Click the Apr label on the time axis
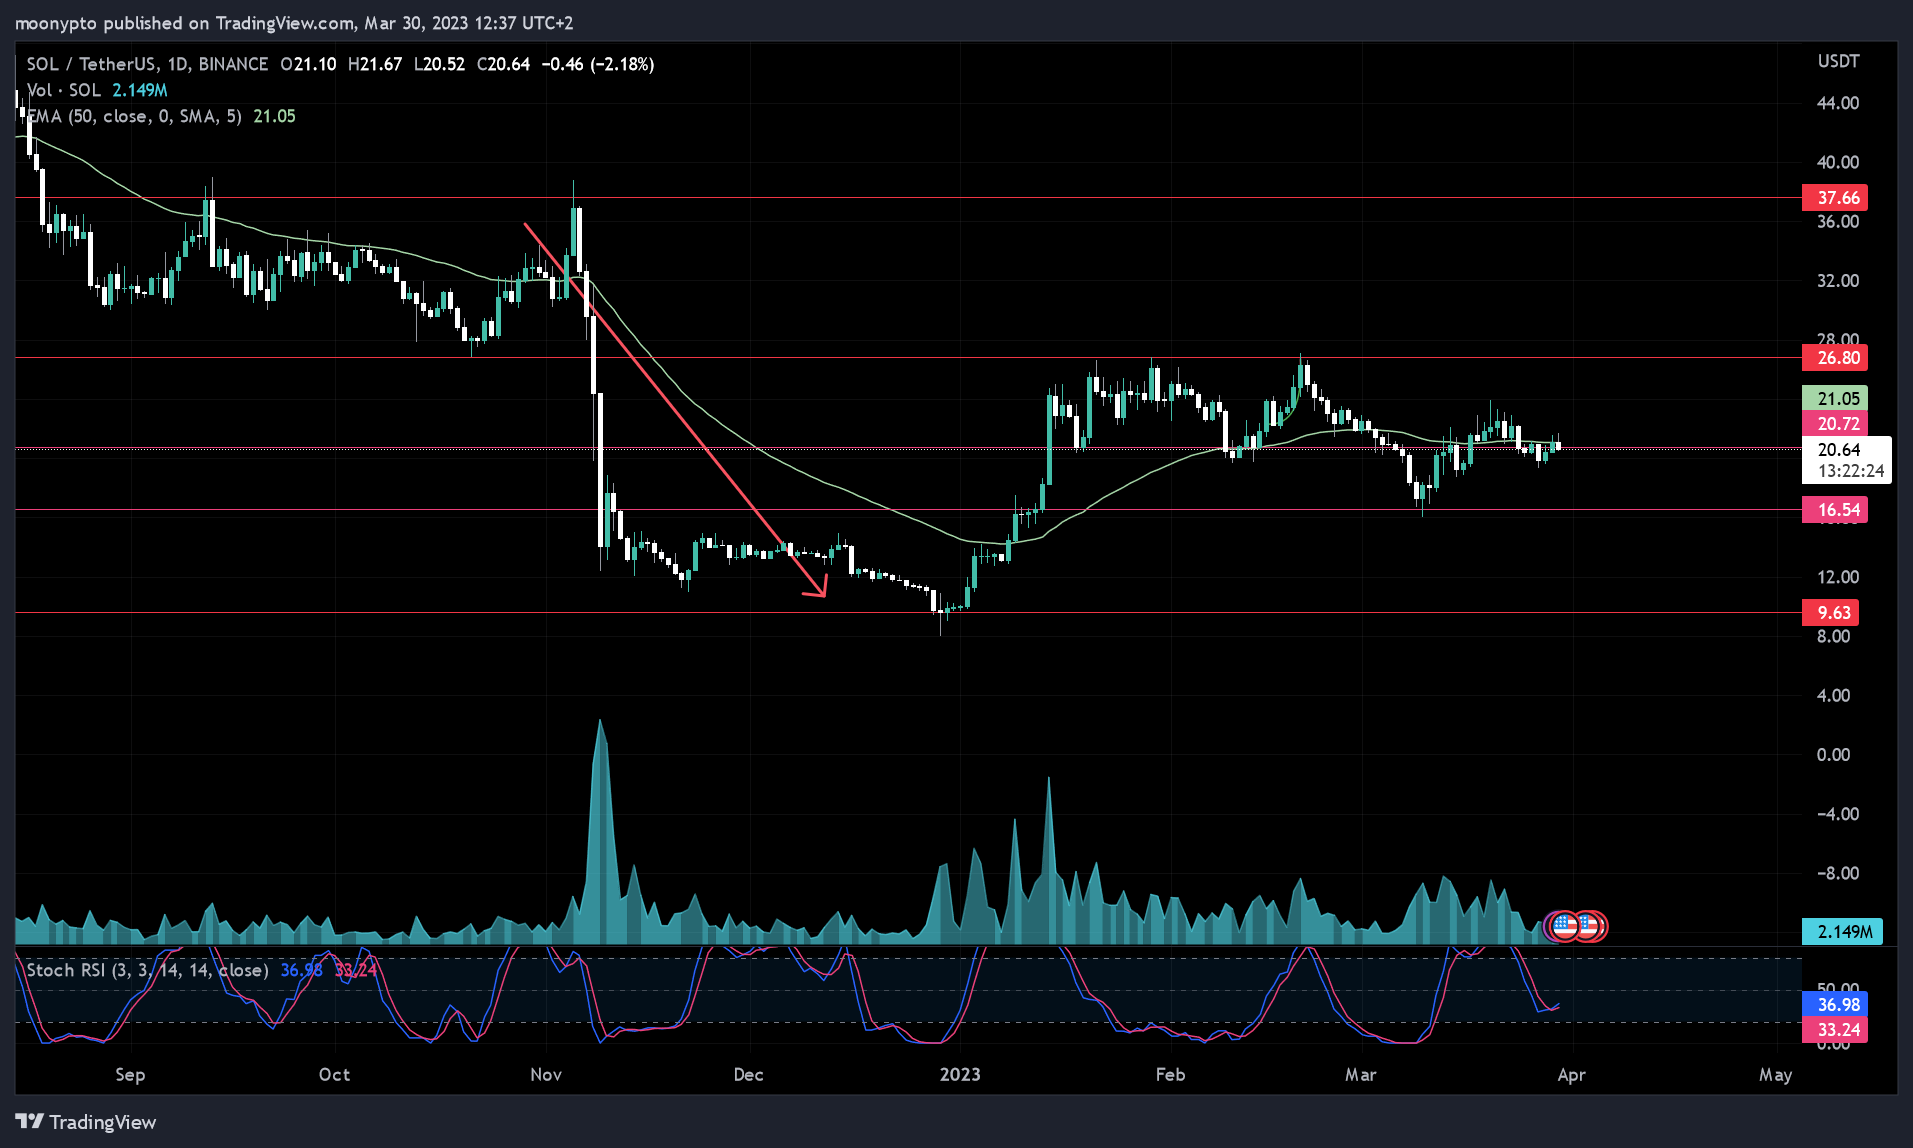Viewport: 1913px width, 1148px height. [1571, 1075]
